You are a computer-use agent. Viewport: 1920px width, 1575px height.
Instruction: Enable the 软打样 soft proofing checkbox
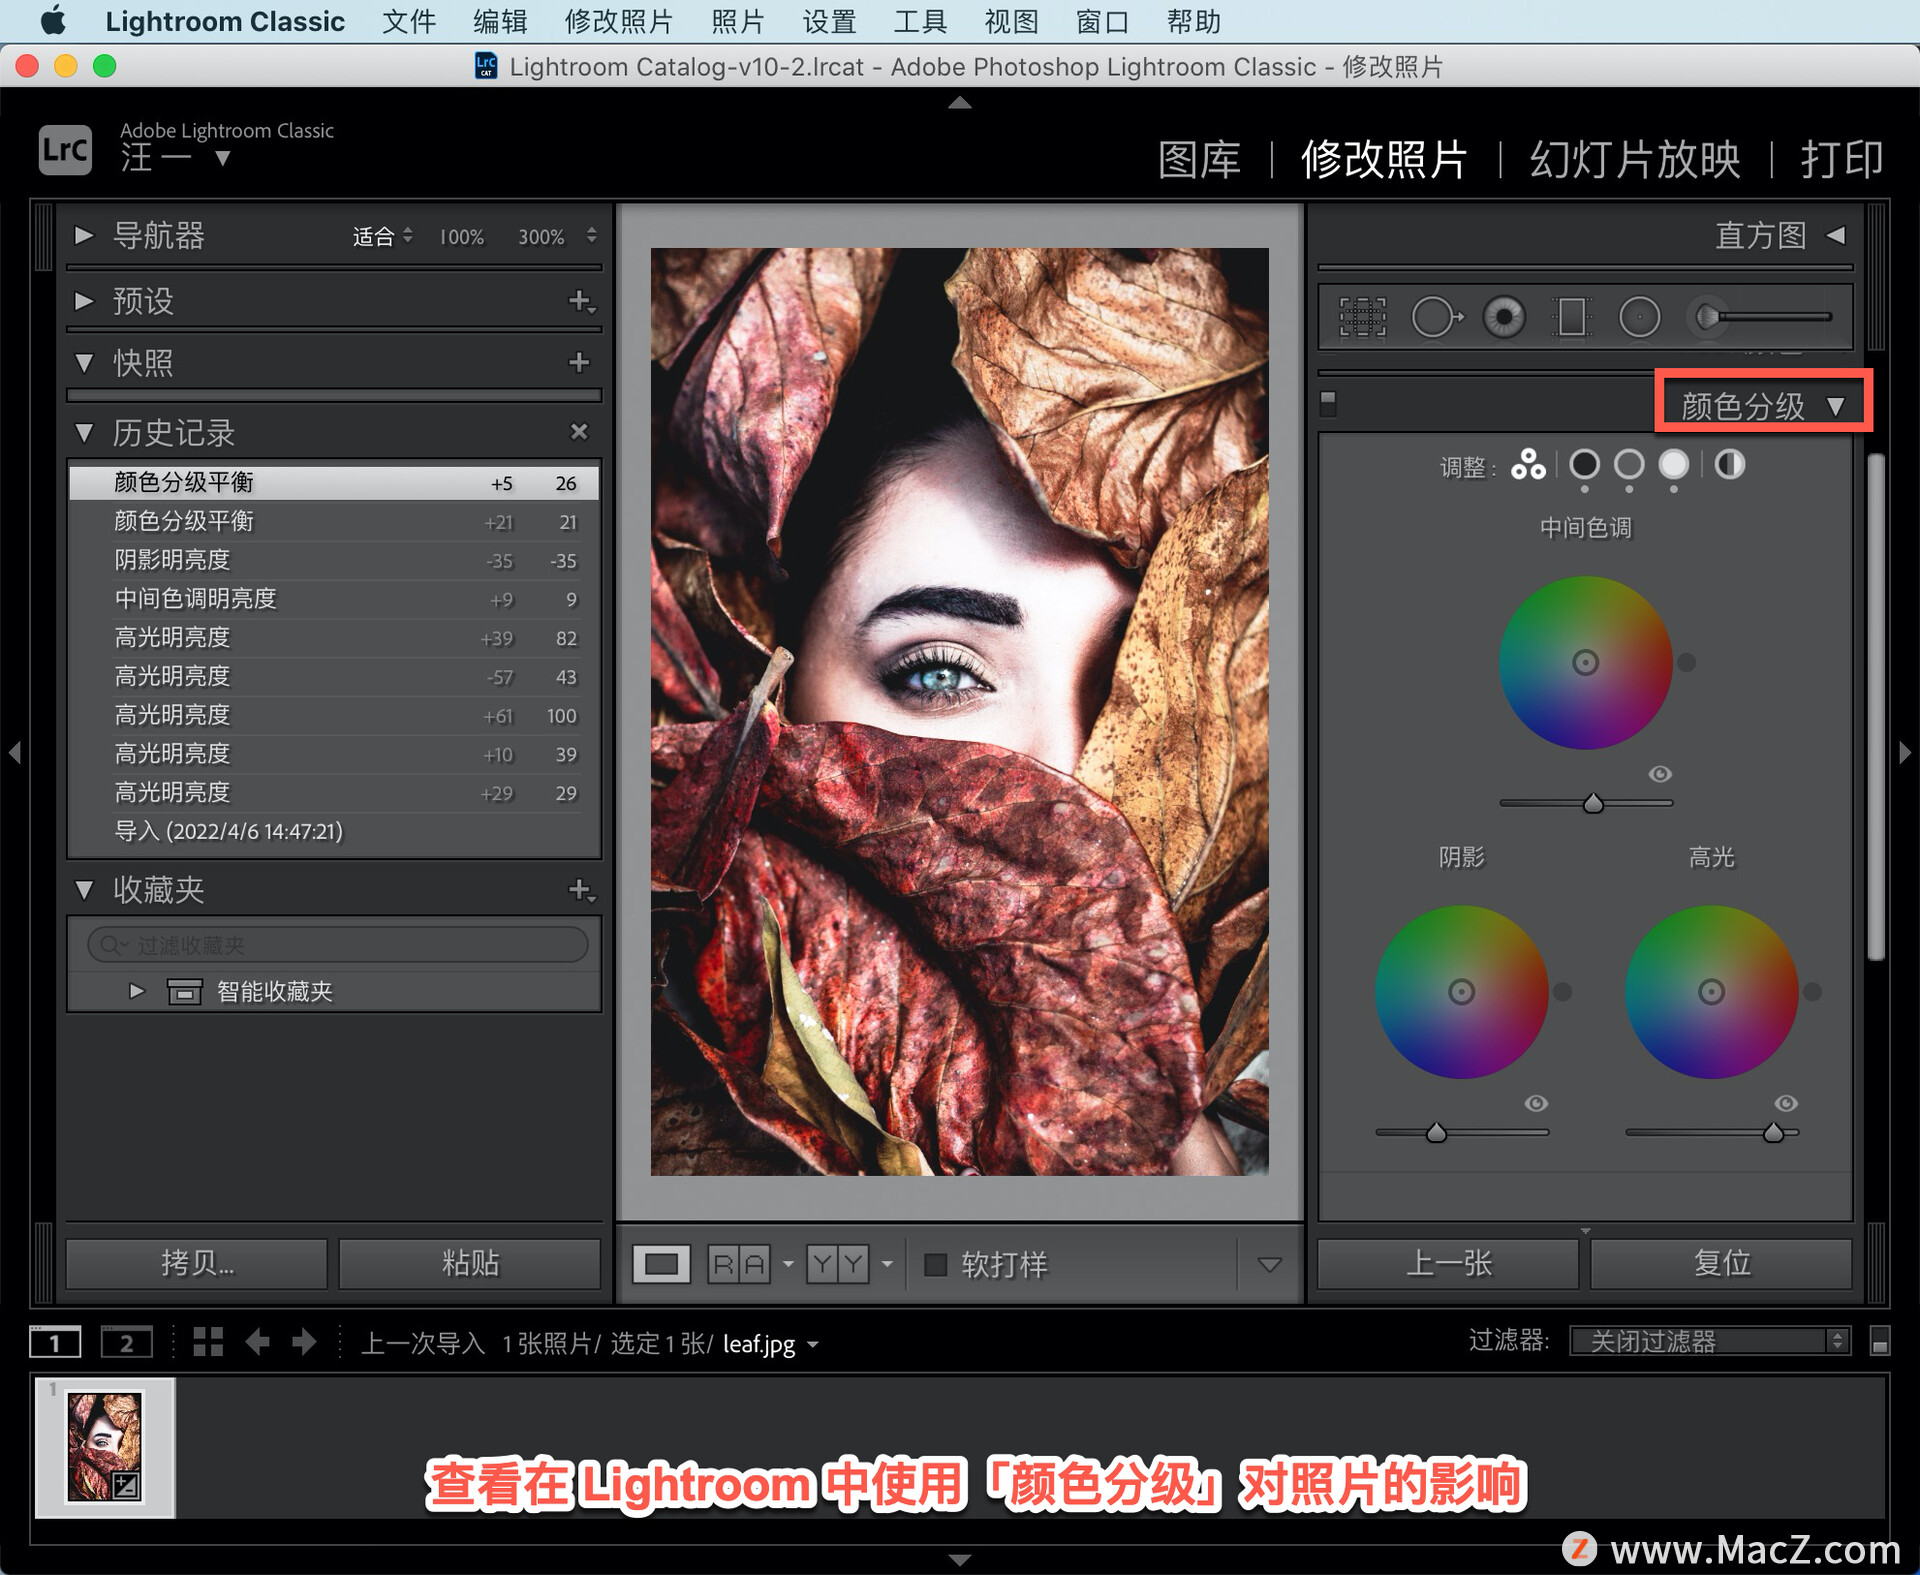935,1264
